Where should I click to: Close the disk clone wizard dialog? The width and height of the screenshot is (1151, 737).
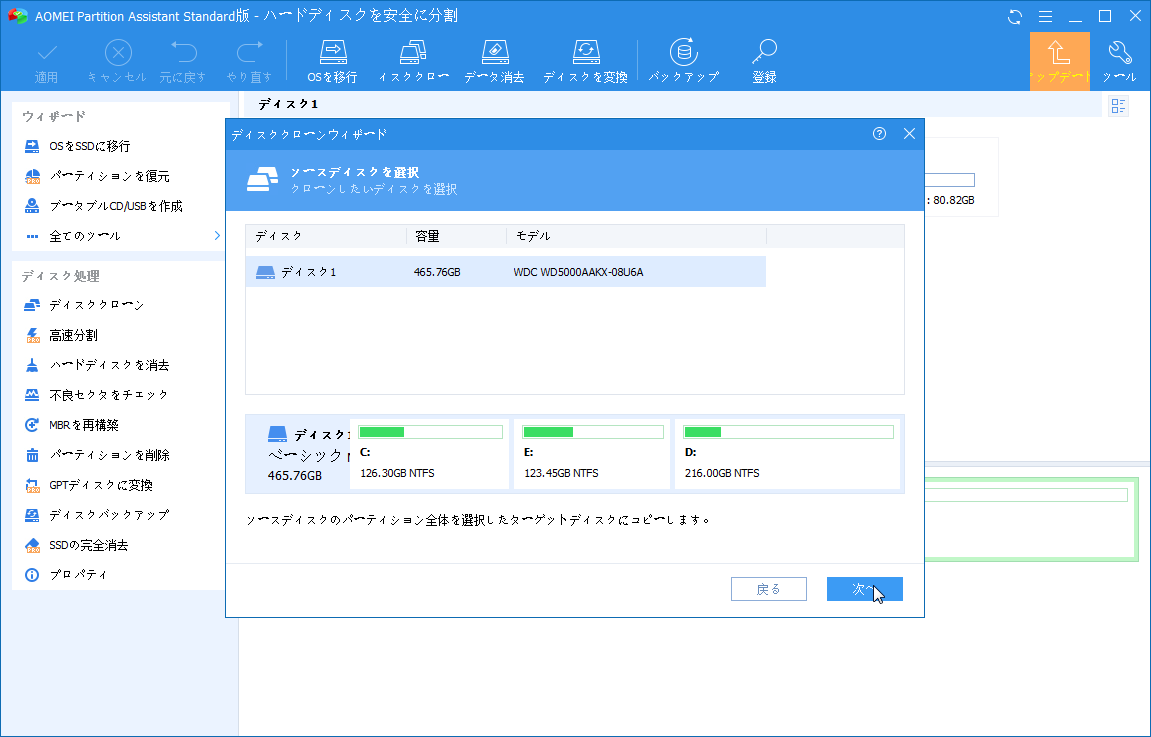[x=909, y=134]
